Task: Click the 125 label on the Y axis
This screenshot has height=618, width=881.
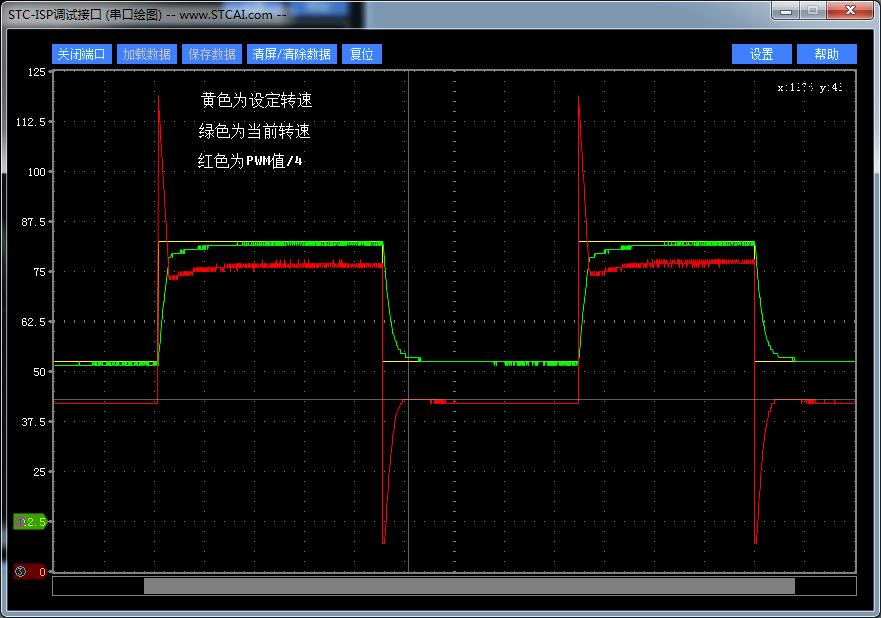Action: pos(36,72)
